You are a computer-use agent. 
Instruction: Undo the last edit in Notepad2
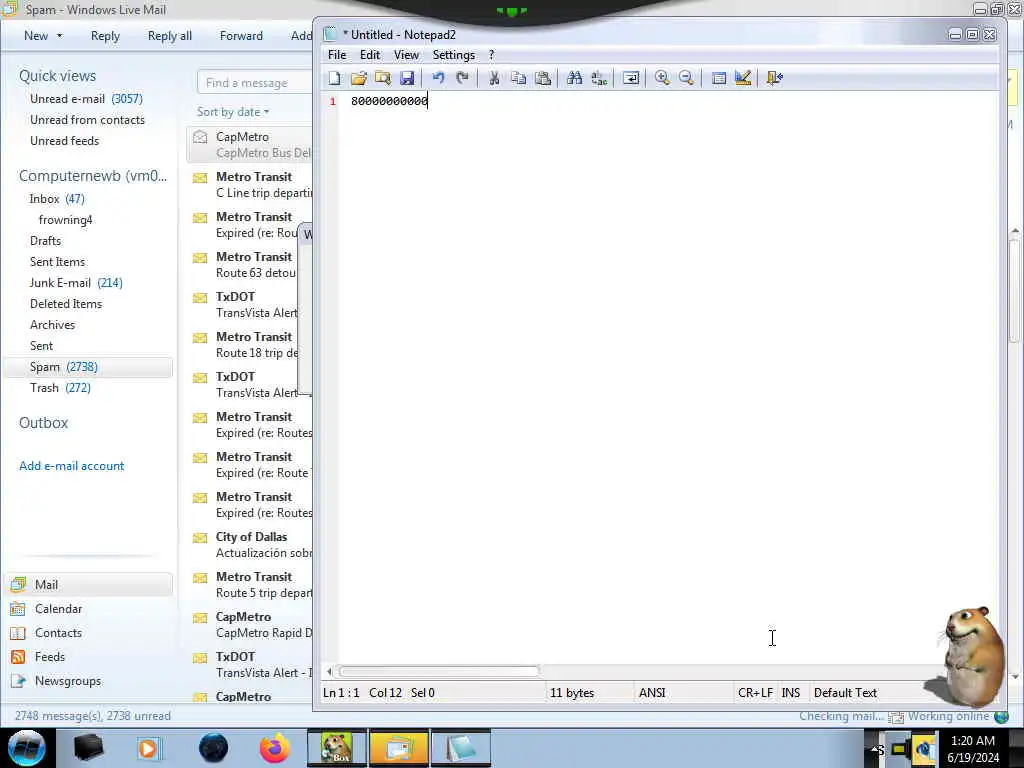[438, 78]
